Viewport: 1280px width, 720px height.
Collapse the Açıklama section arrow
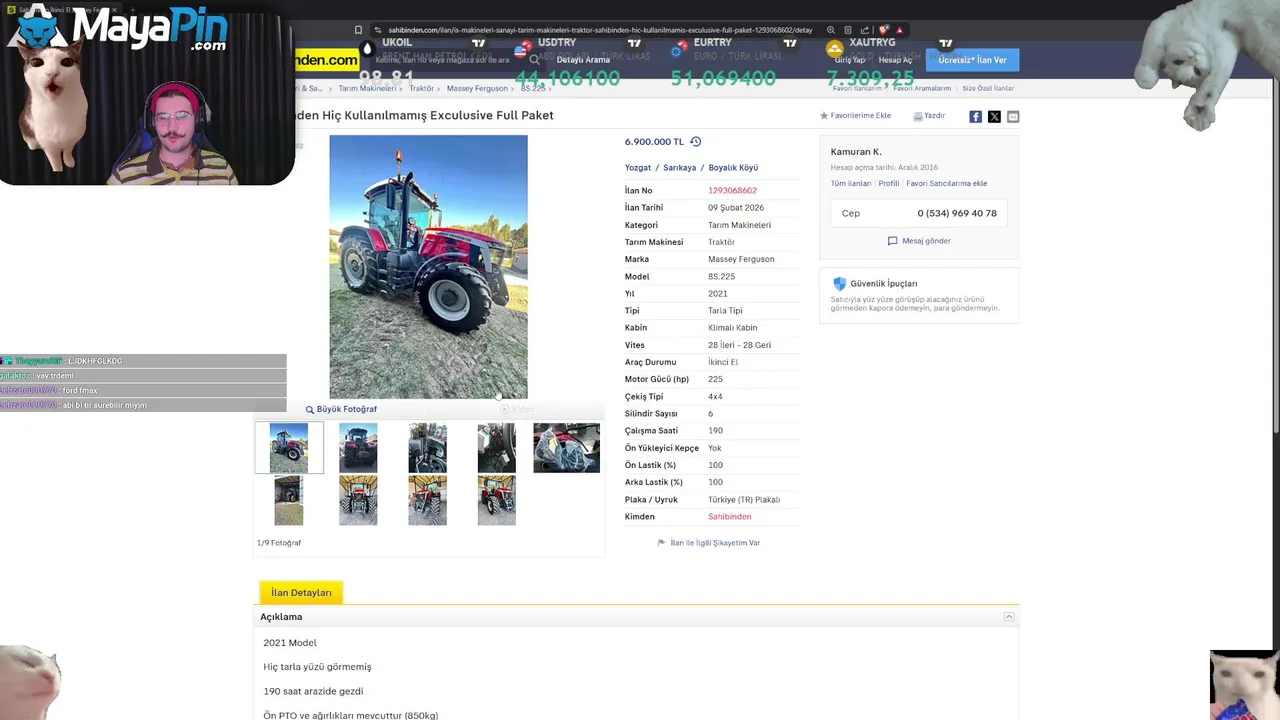coord(1009,617)
